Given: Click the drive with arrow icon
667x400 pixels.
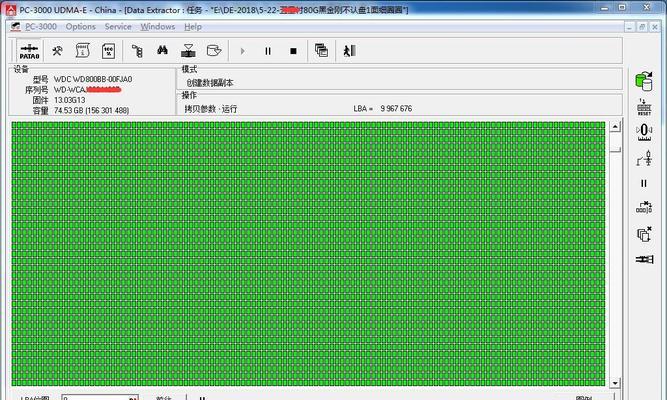Looking at the screenshot, I should click(214, 51).
